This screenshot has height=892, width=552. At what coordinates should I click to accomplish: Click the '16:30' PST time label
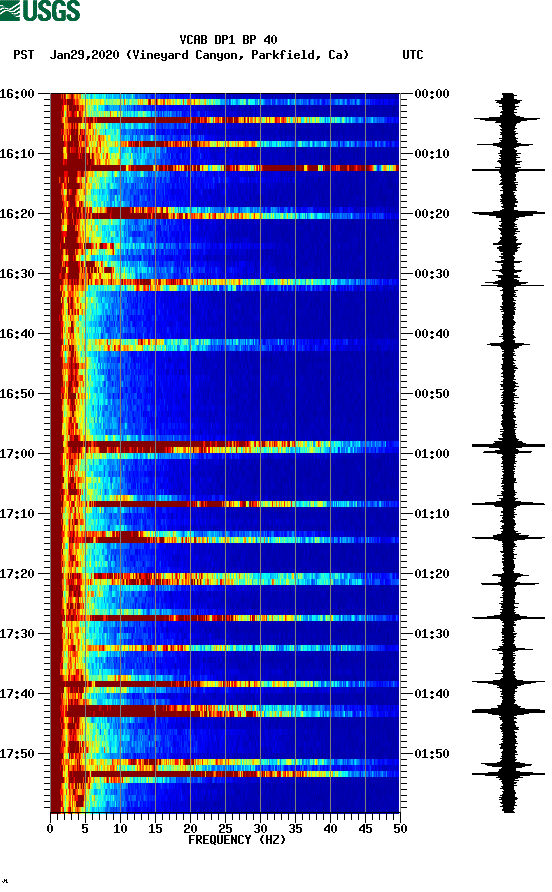(17, 274)
